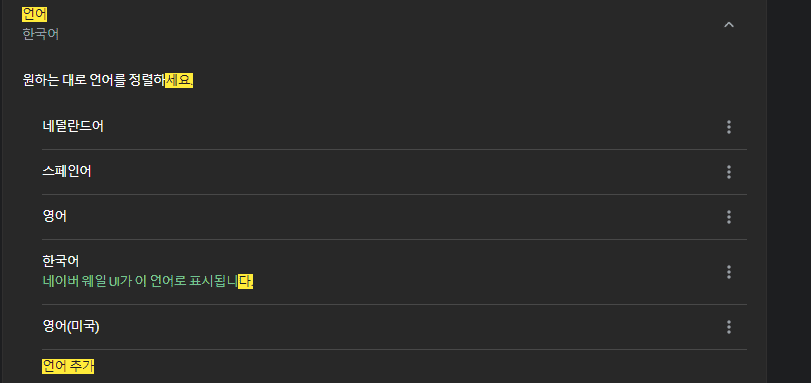Image resolution: width=811 pixels, height=383 pixels.
Task: Select the 한국어 label in the list
Action: click(61, 261)
